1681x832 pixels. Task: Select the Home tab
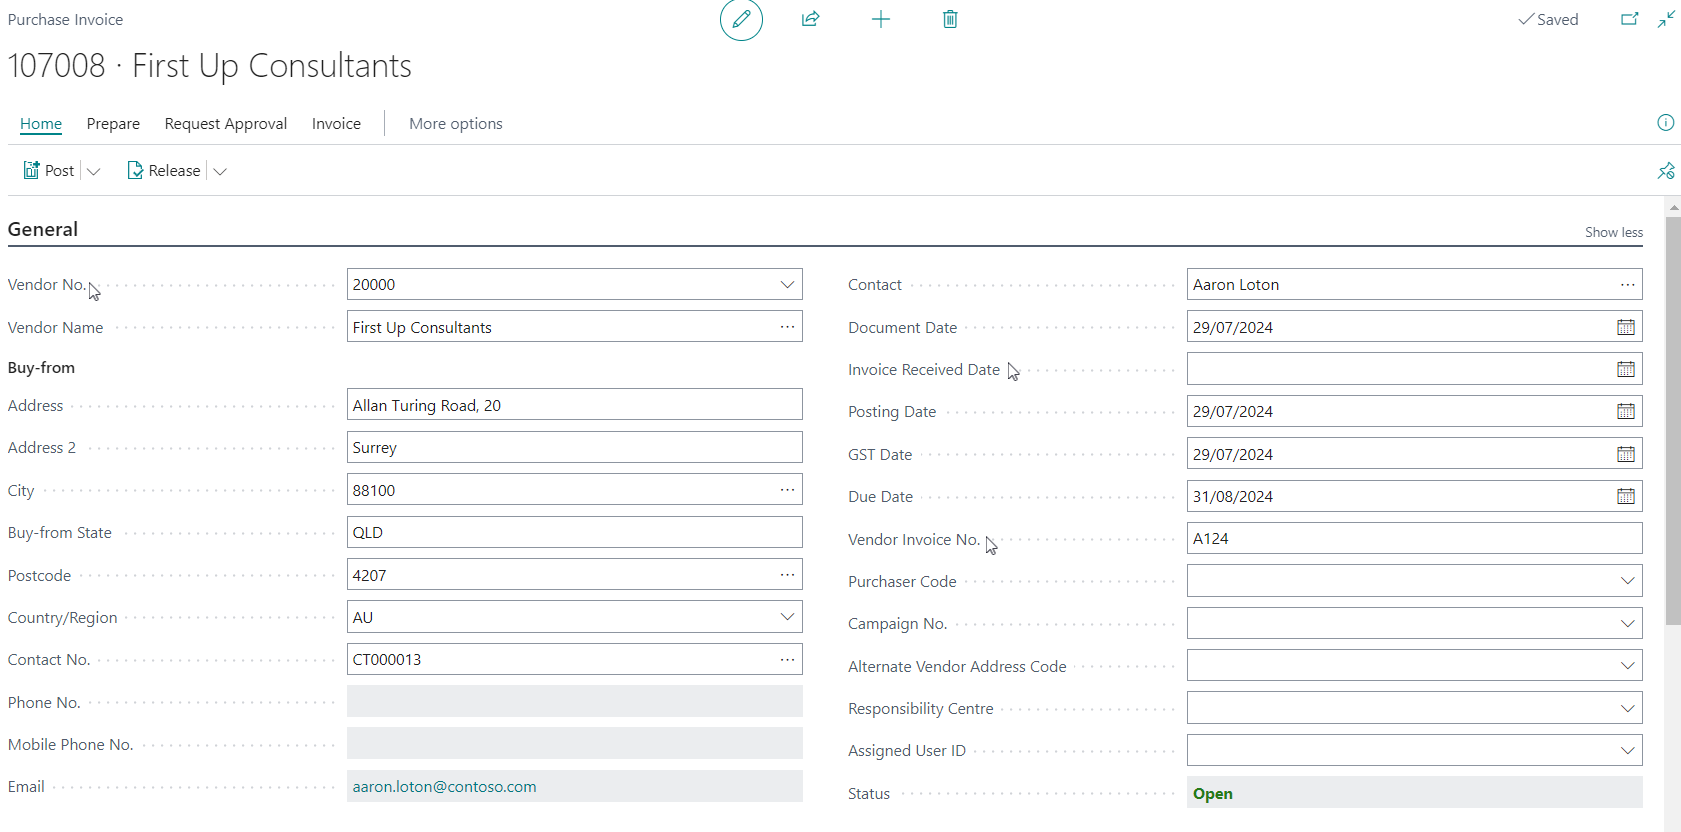41,124
